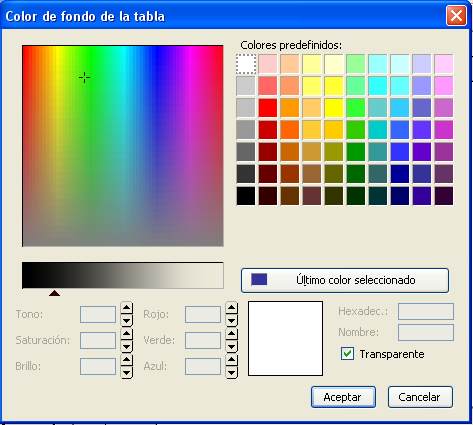Select the bright magenta swatch in fourth row
Viewport: 473px width, 425px height.
[x=444, y=130]
